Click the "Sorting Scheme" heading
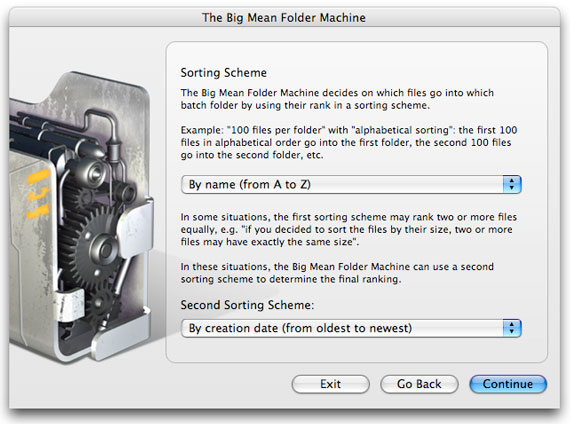 224,73
